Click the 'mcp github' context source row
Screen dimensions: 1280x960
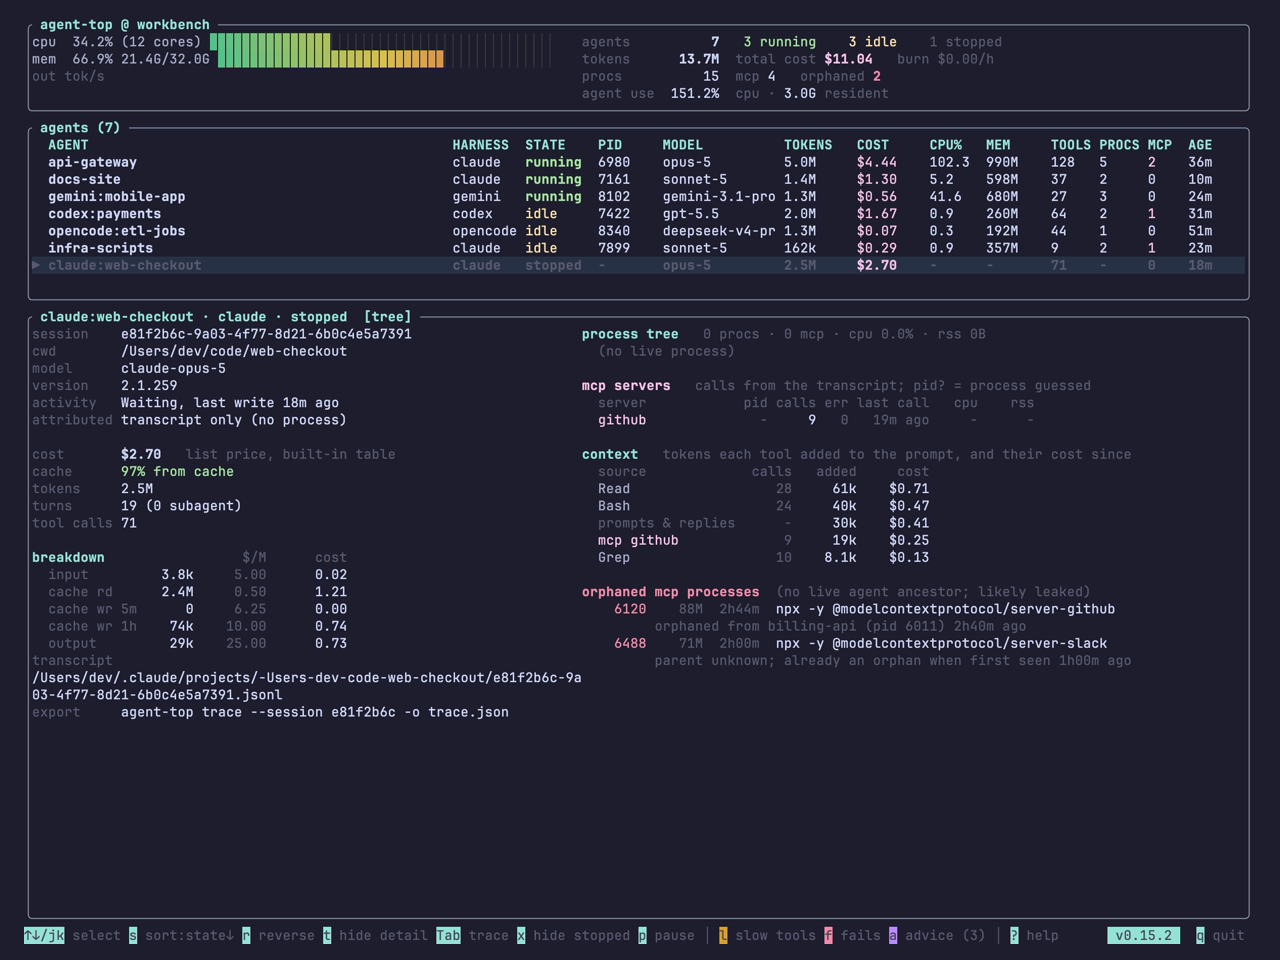tap(763, 540)
